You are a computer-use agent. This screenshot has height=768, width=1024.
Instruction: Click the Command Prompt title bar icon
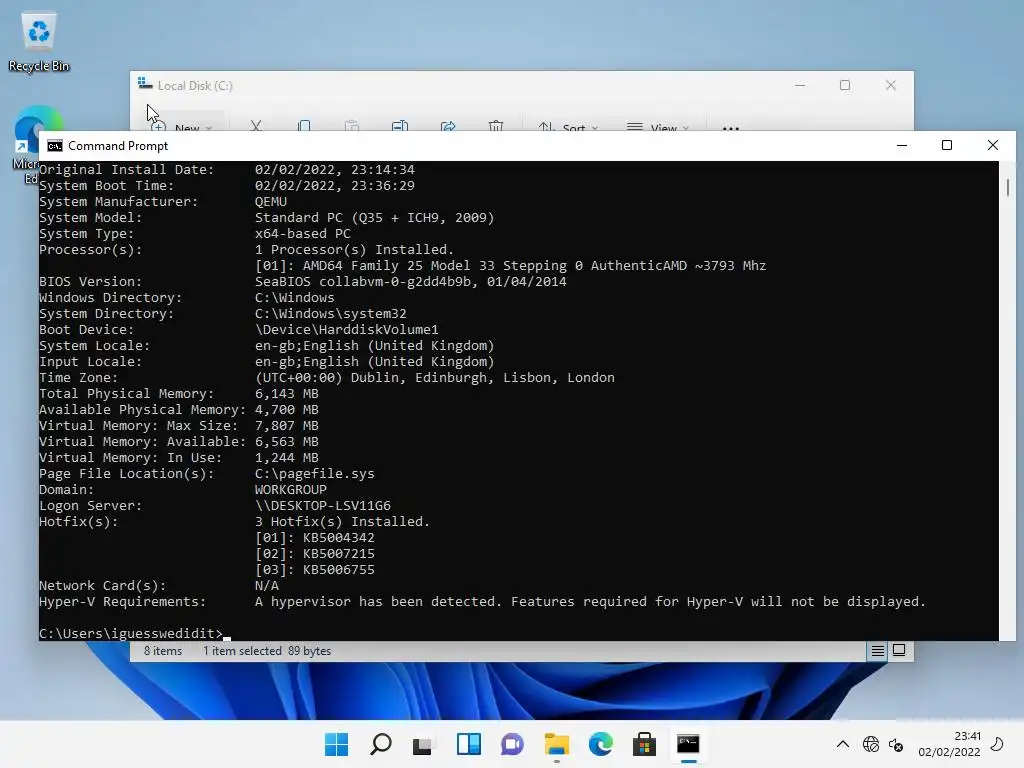55,146
